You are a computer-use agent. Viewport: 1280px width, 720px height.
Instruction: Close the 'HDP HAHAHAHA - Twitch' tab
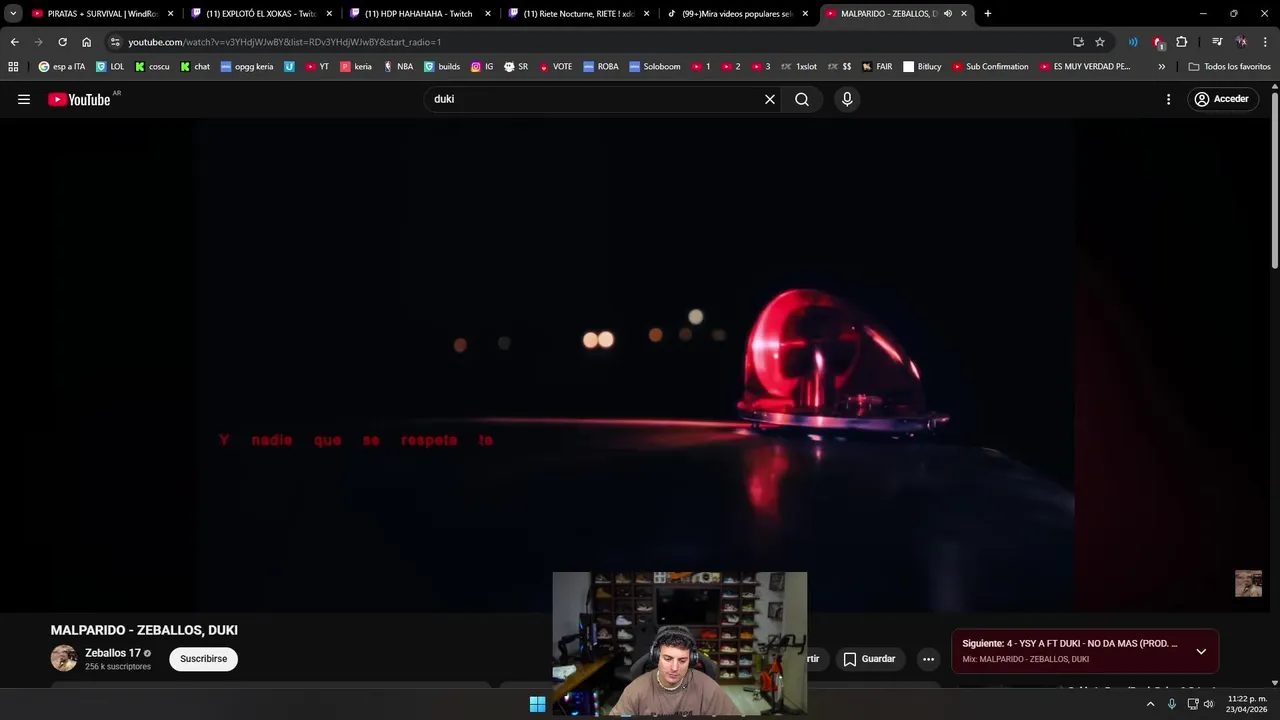tap(488, 14)
